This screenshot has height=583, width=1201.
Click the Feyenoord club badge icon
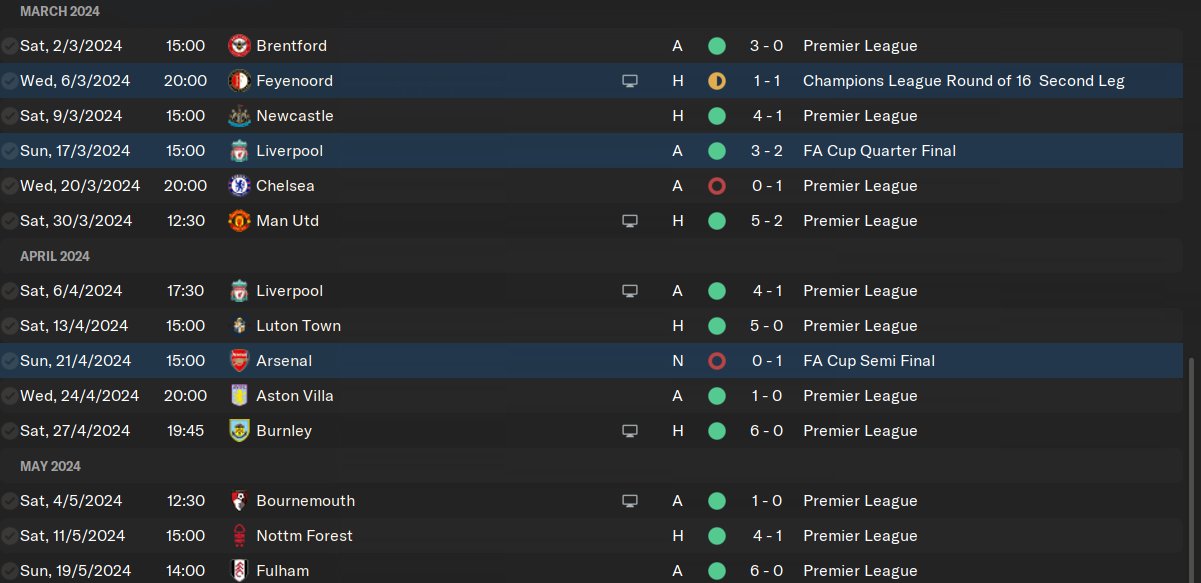pyautogui.click(x=239, y=81)
